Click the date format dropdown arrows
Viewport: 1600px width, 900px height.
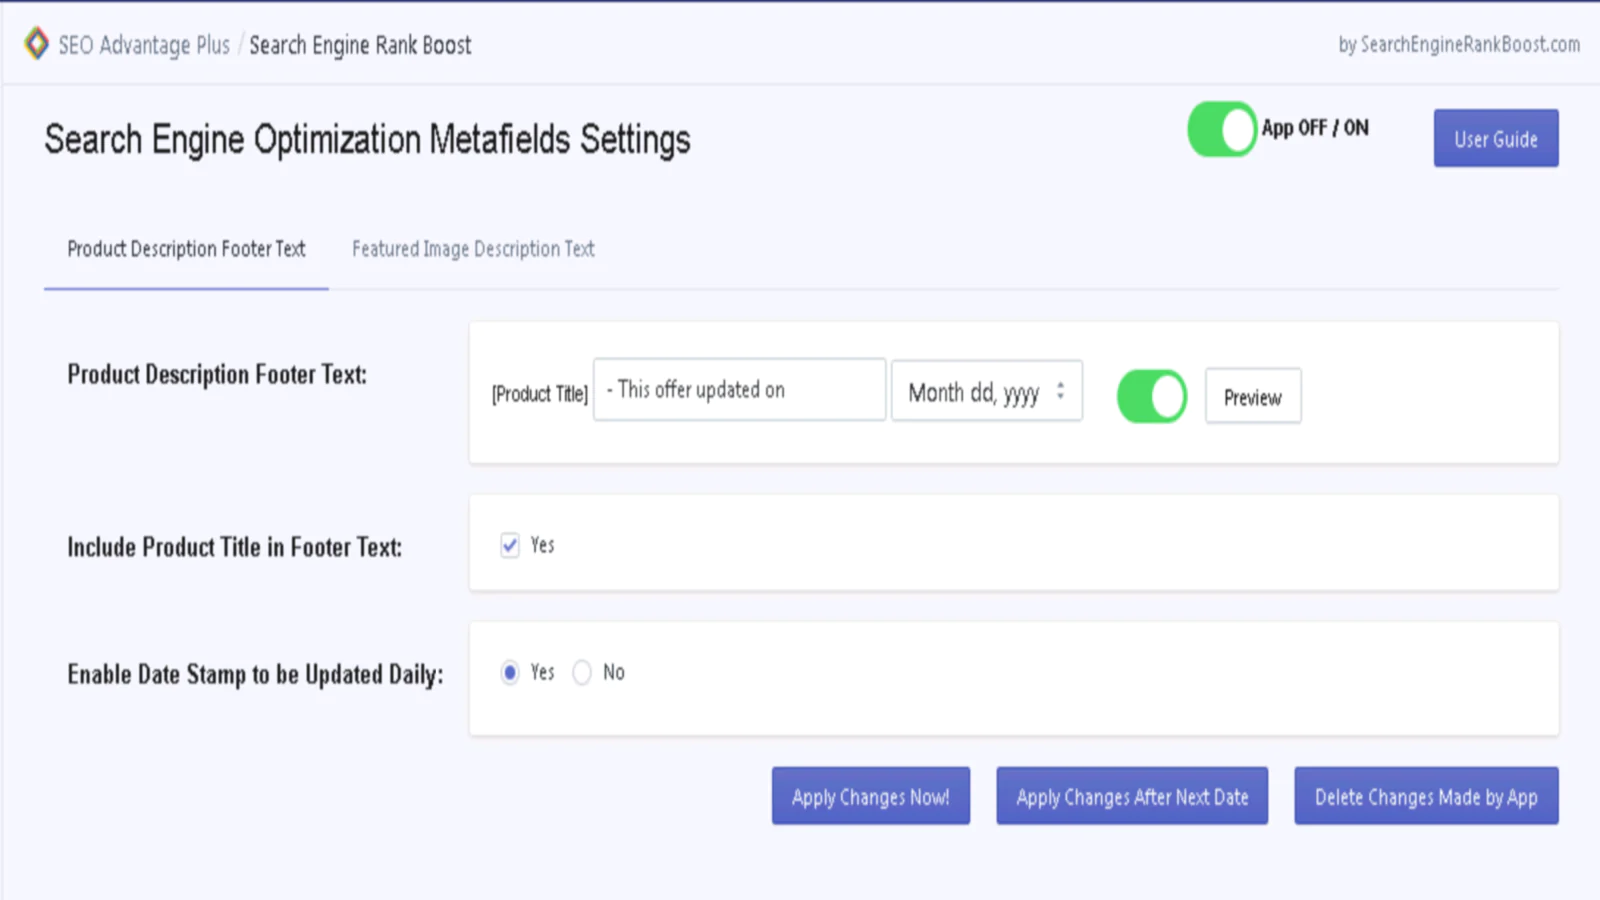(1060, 392)
